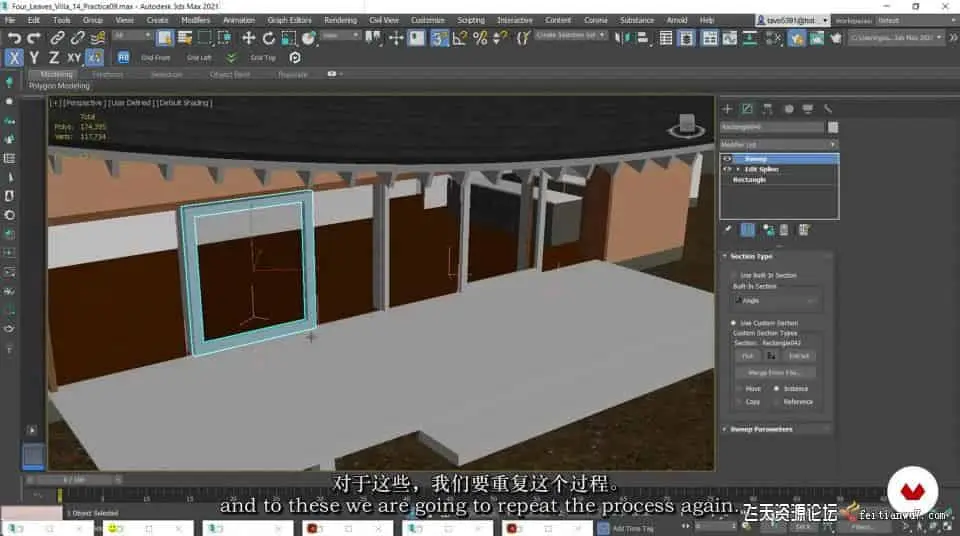Click Bind to Space Warp icon

click(x=97, y=38)
